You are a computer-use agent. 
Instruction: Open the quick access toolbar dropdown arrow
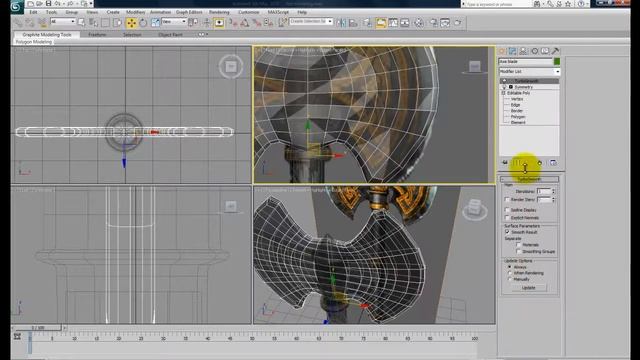[91, 4]
